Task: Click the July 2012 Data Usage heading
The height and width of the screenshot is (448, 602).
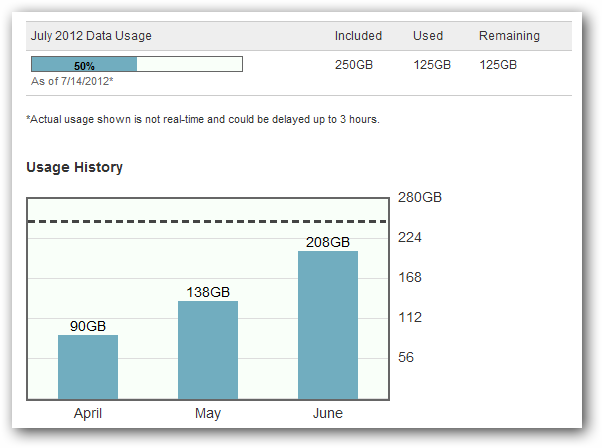Action: coord(91,36)
